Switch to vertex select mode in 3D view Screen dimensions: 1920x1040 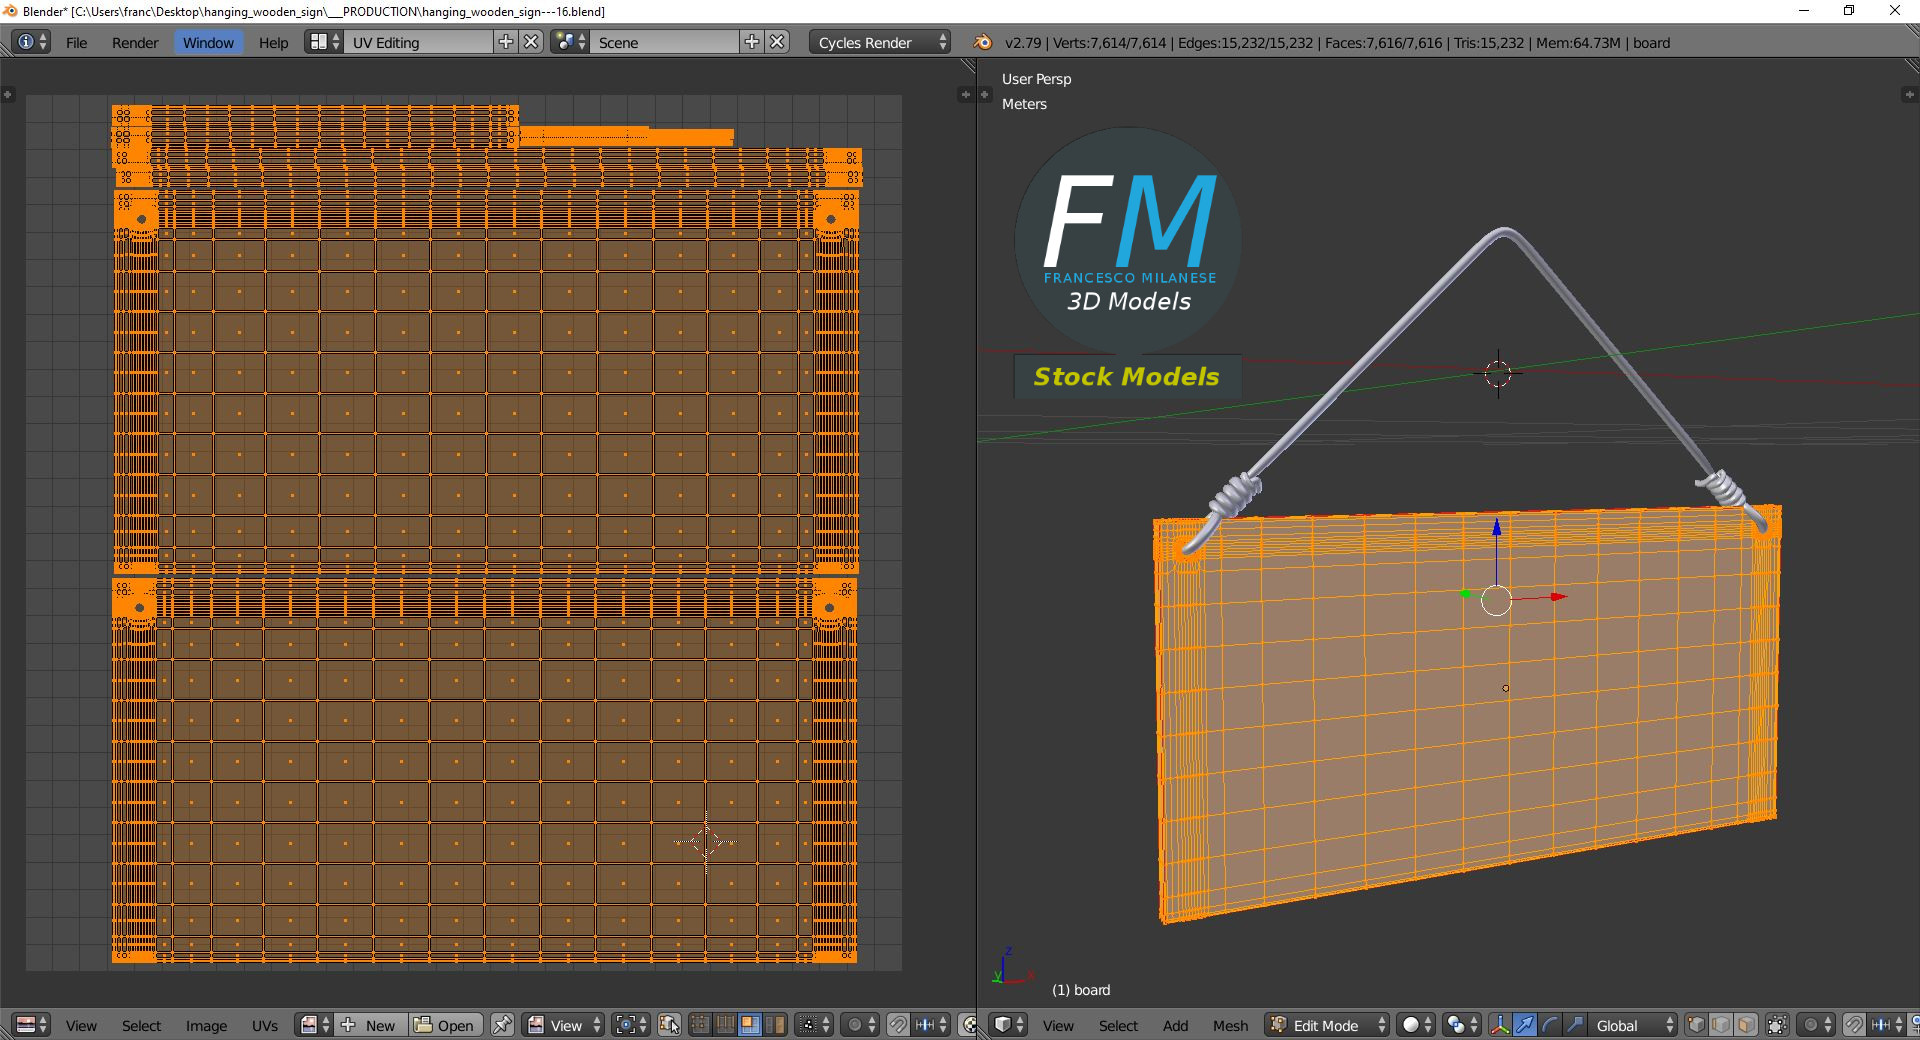point(1696,1025)
